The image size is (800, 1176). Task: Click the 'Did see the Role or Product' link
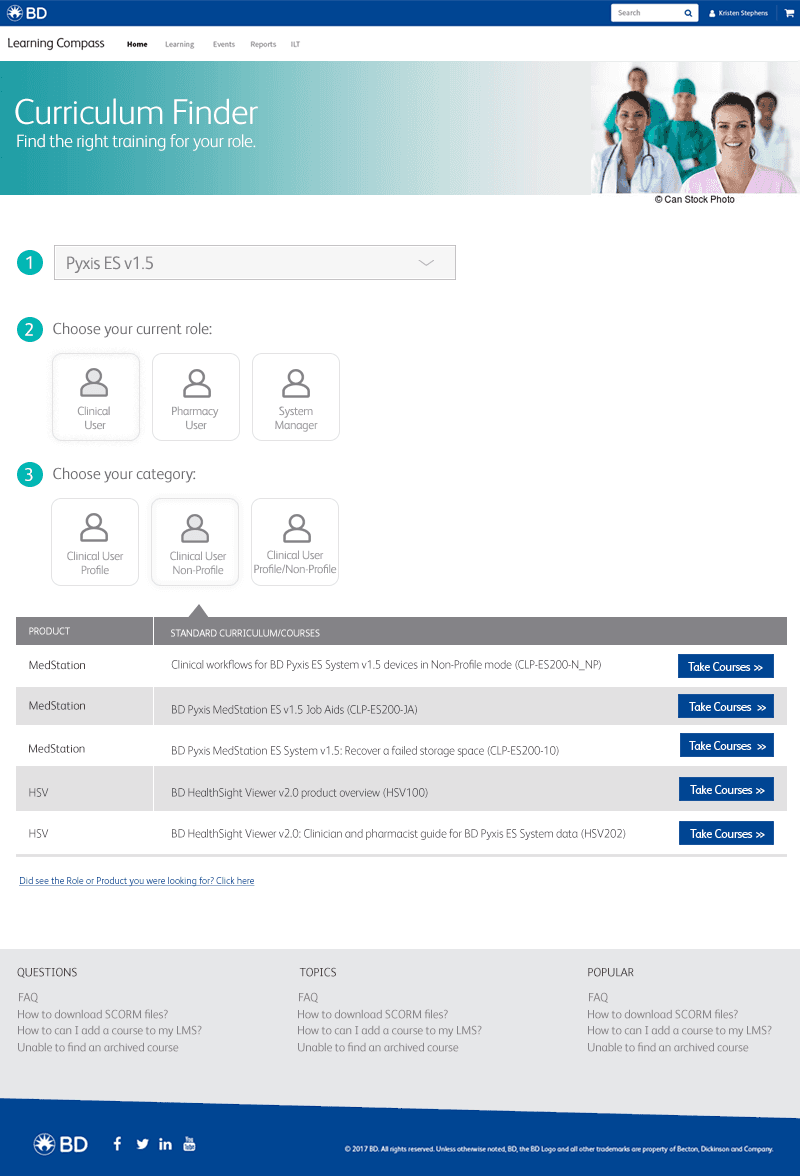pos(136,880)
